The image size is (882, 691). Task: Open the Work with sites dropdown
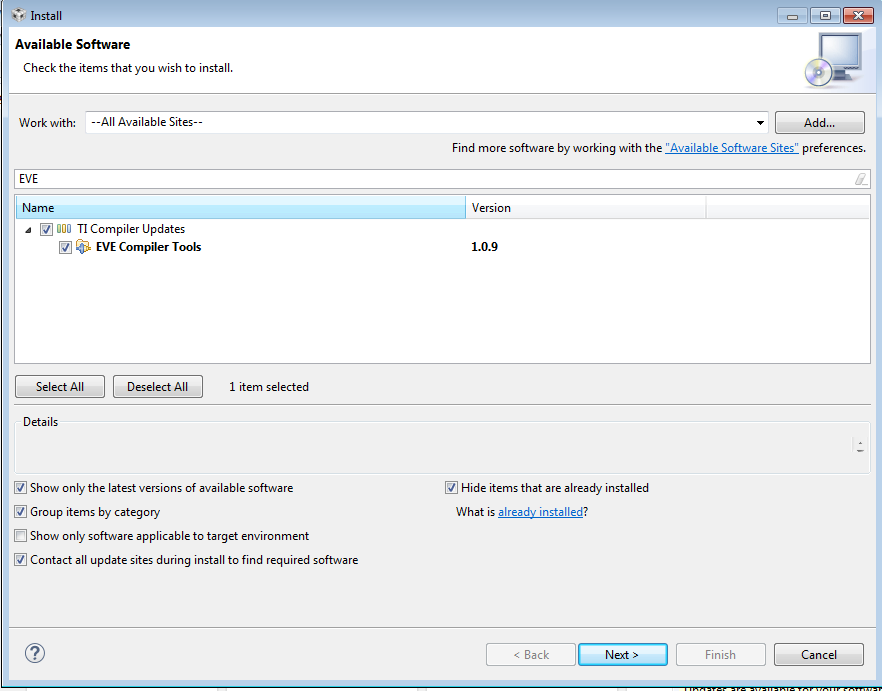coord(760,123)
